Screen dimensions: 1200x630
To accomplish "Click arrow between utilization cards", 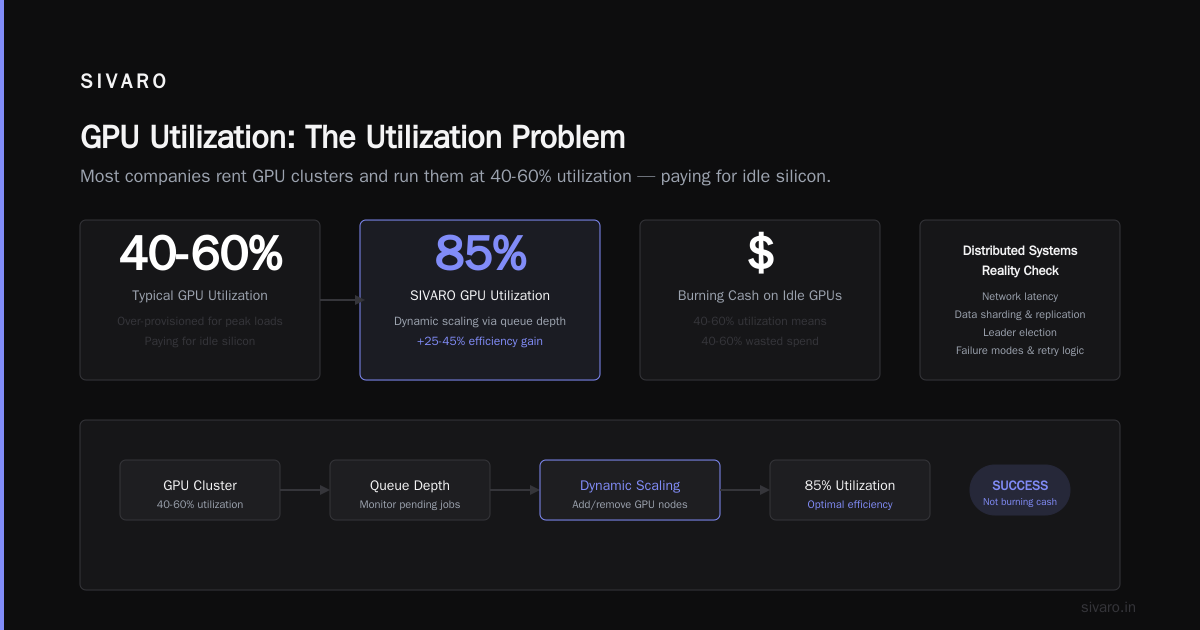I will click(342, 299).
